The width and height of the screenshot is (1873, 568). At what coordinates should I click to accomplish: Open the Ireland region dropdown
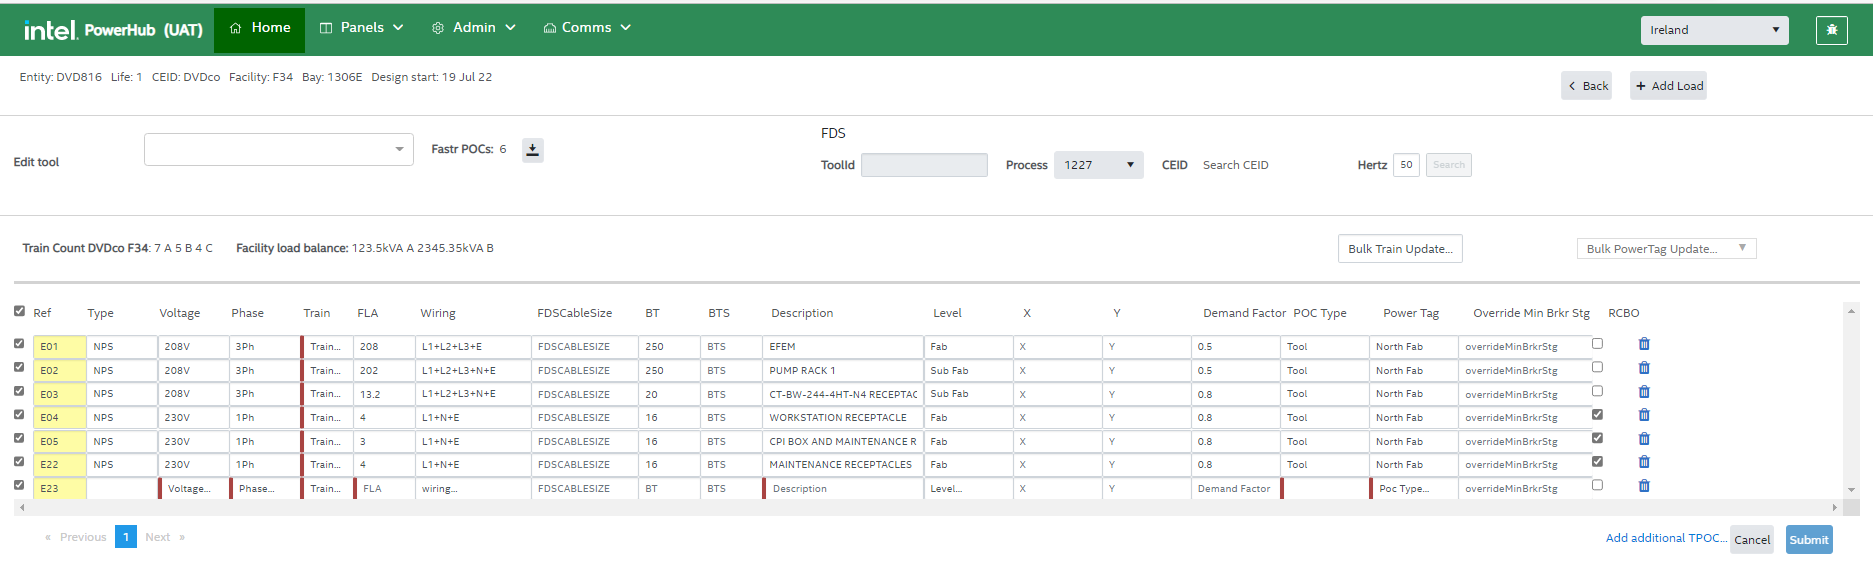click(1714, 30)
